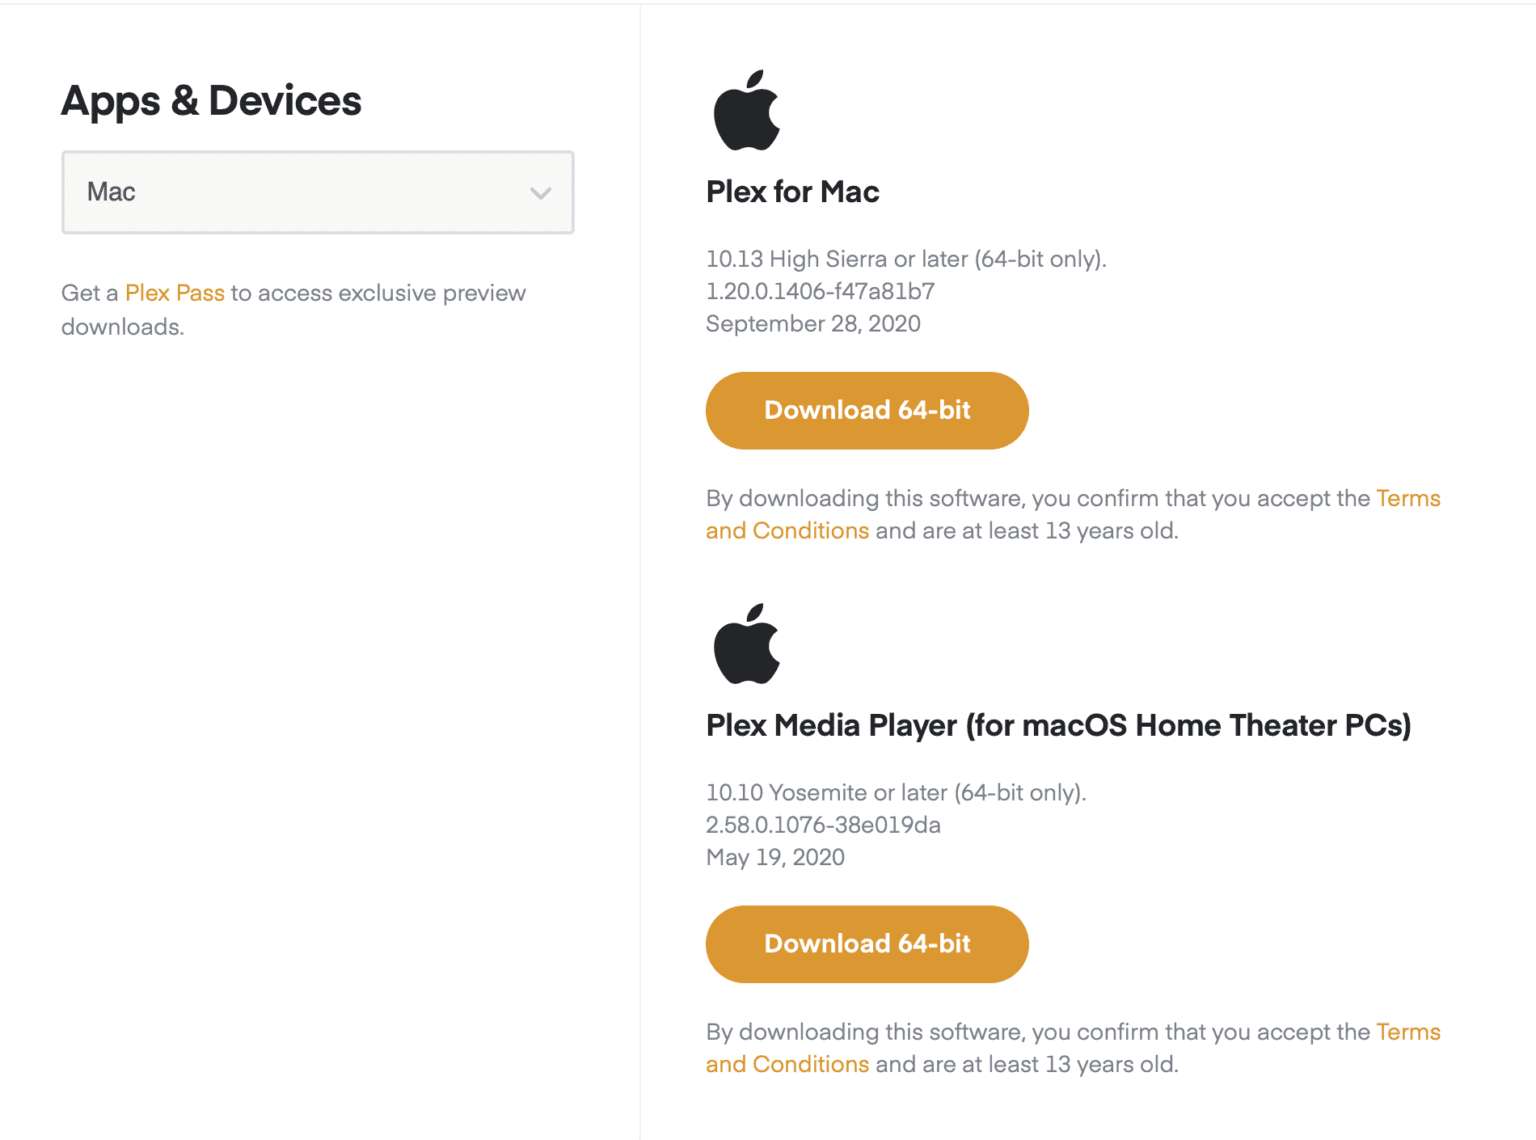Click the May 19, 2020 release date
This screenshot has height=1140, width=1536.
point(774,857)
